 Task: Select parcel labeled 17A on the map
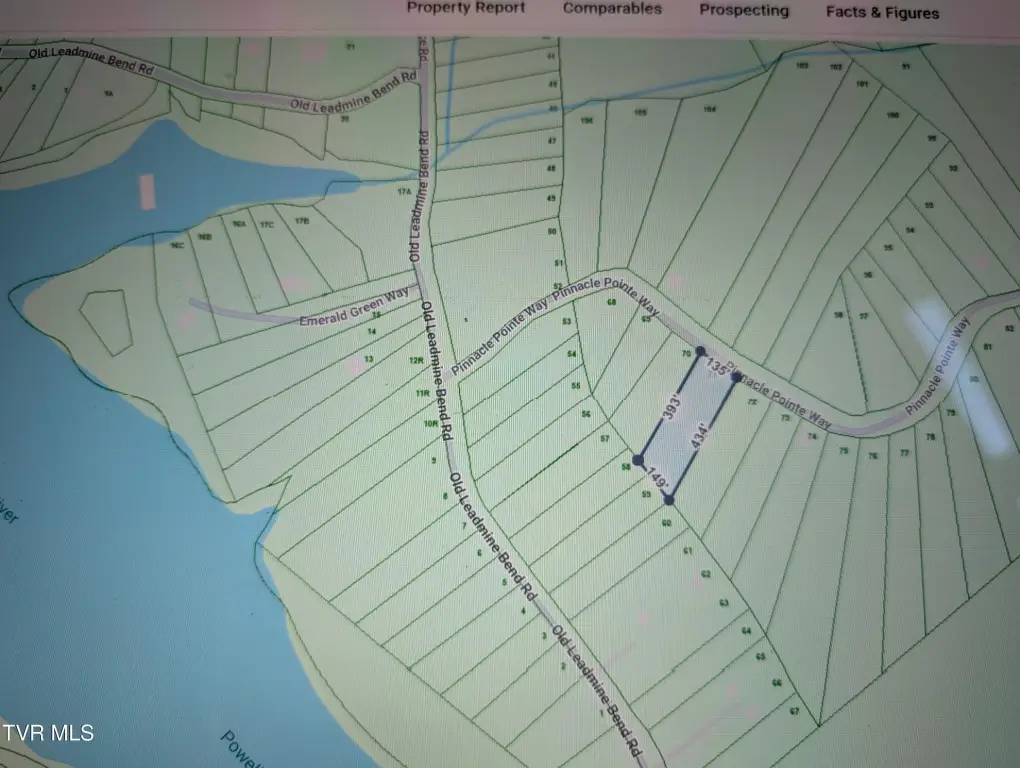pyautogui.click(x=404, y=190)
